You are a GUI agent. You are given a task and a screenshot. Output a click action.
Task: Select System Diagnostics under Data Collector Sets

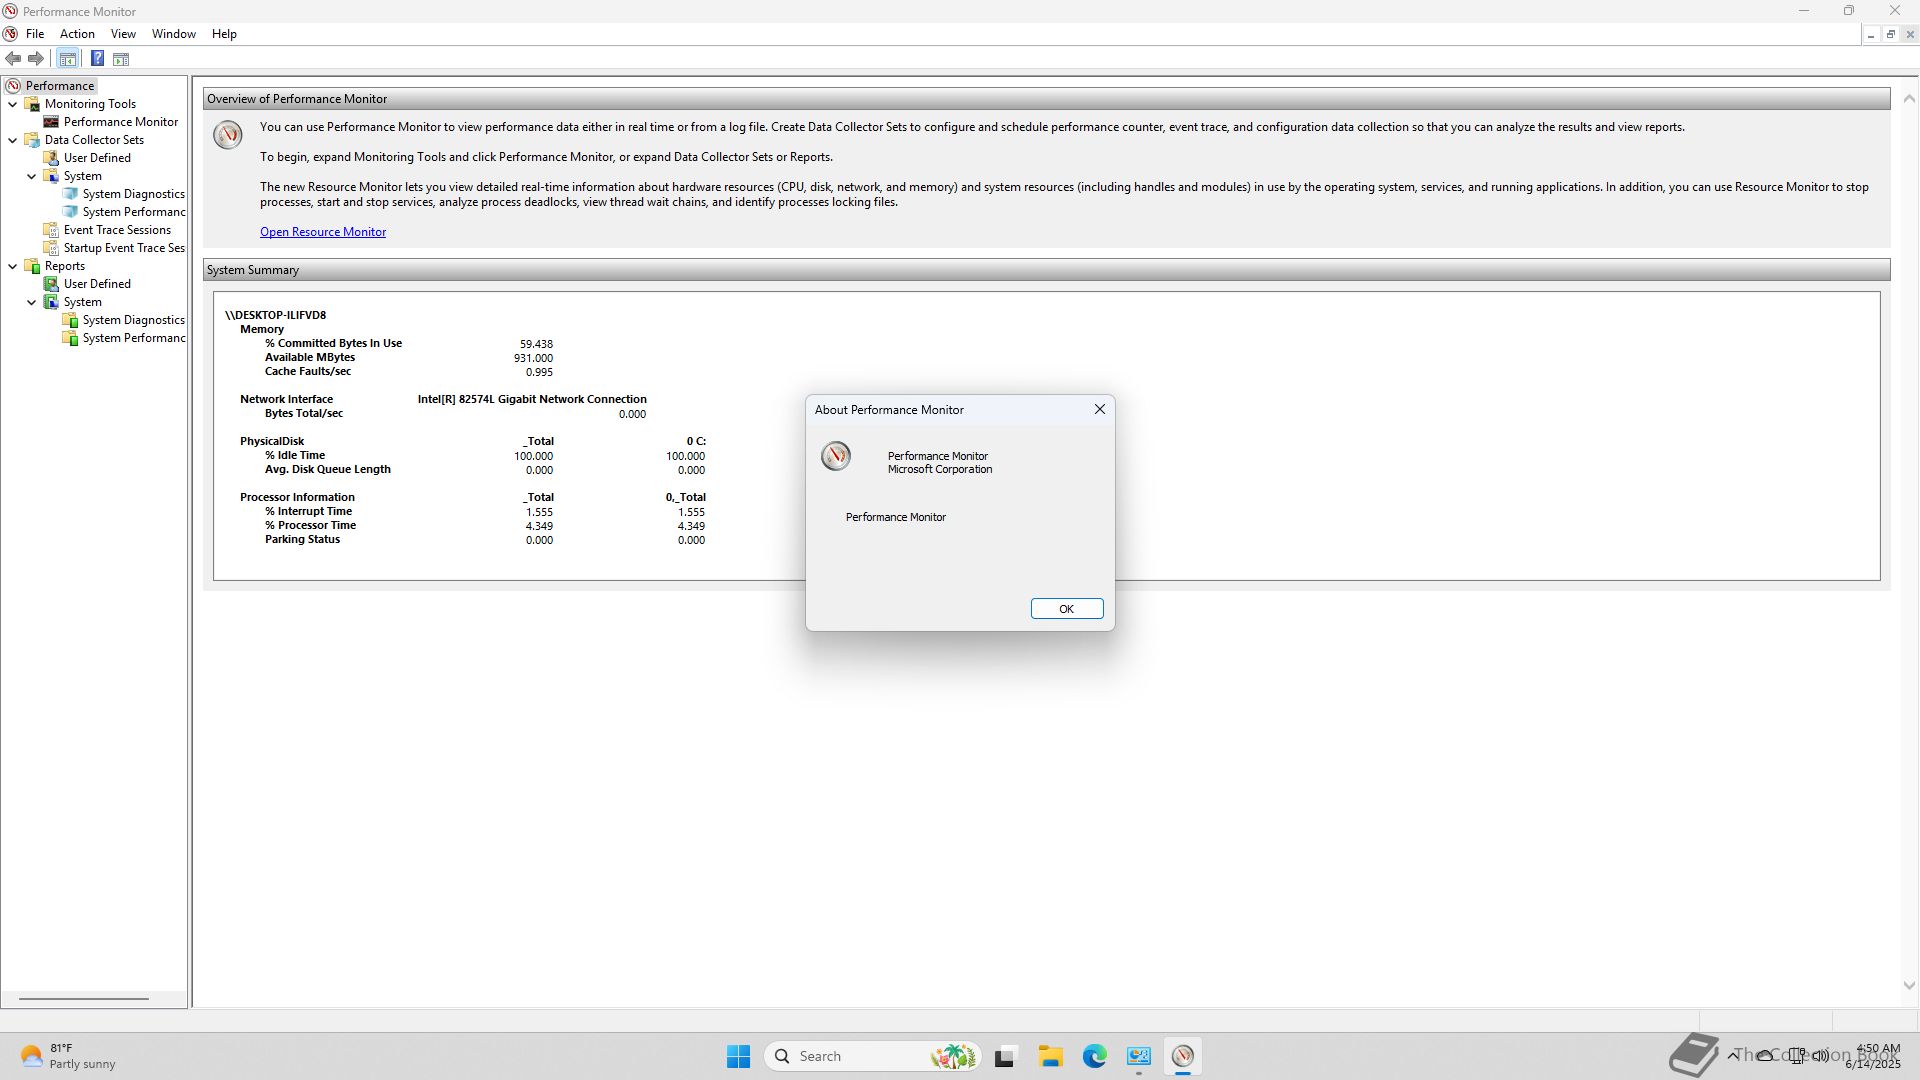click(x=133, y=194)
